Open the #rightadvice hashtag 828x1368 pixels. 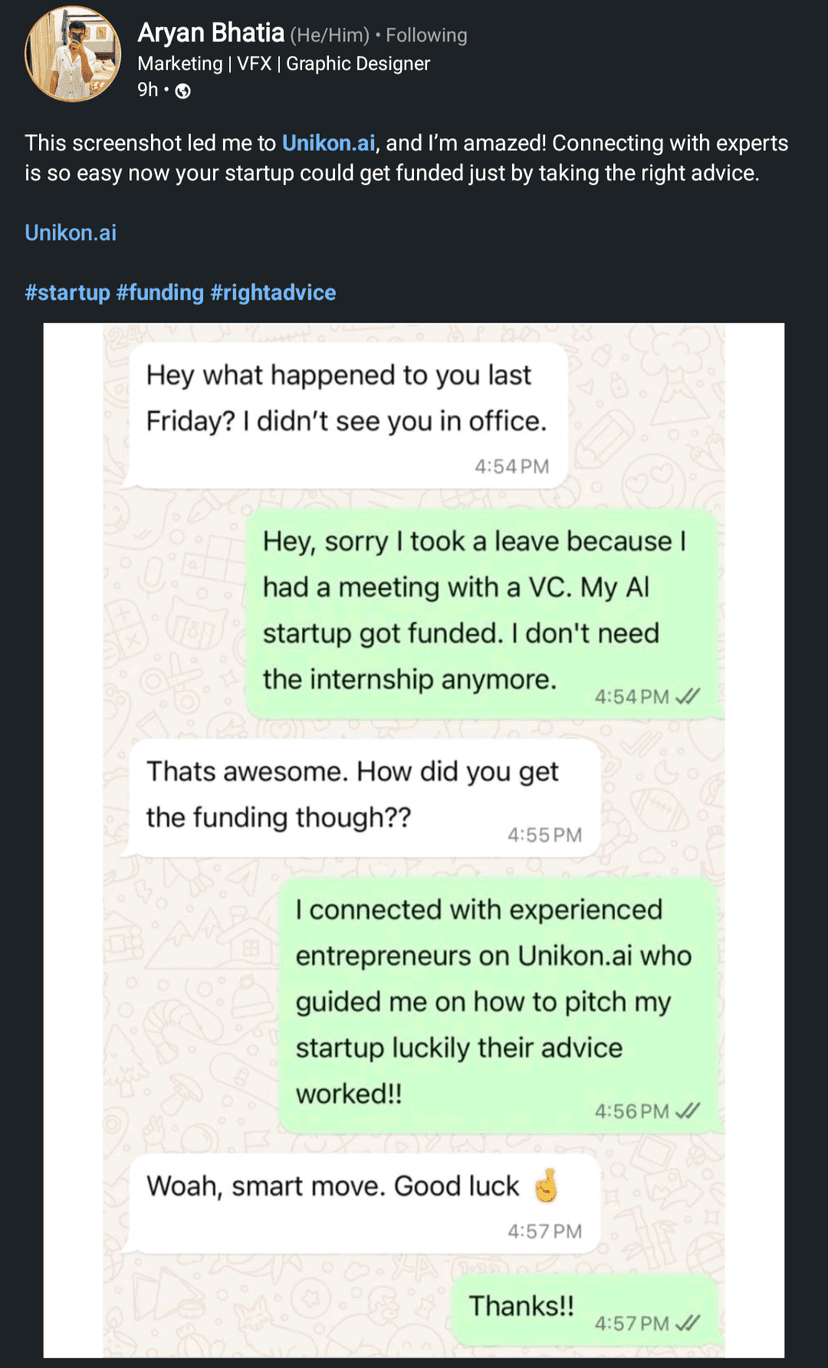click(273, 292)
